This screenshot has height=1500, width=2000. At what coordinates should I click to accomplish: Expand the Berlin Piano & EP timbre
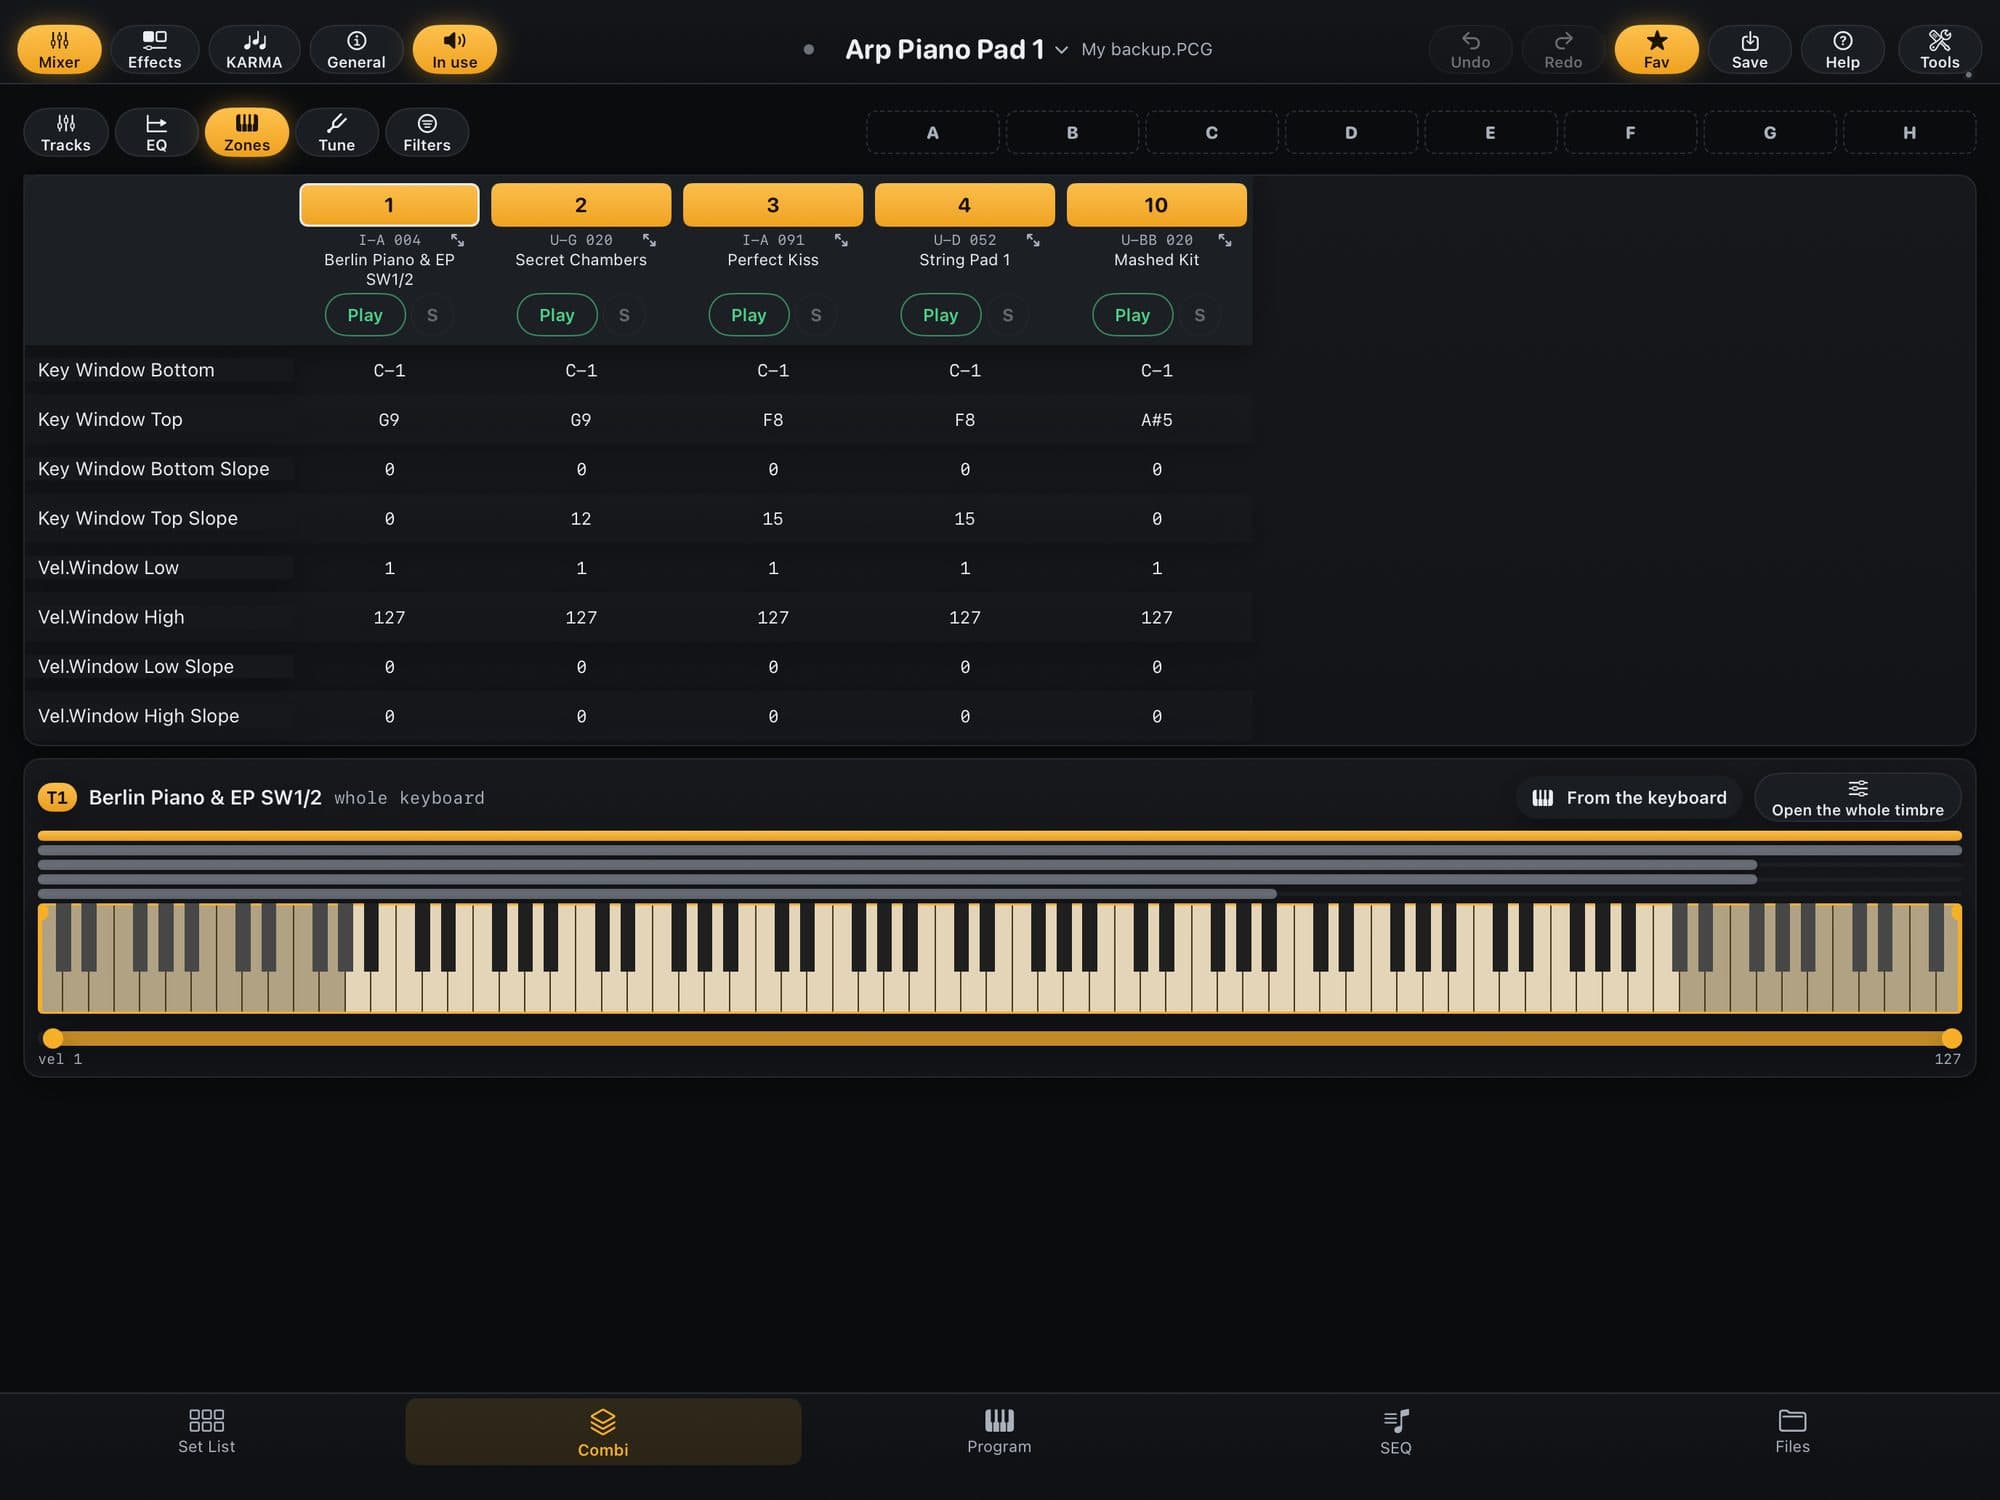[x=457, y=240]
